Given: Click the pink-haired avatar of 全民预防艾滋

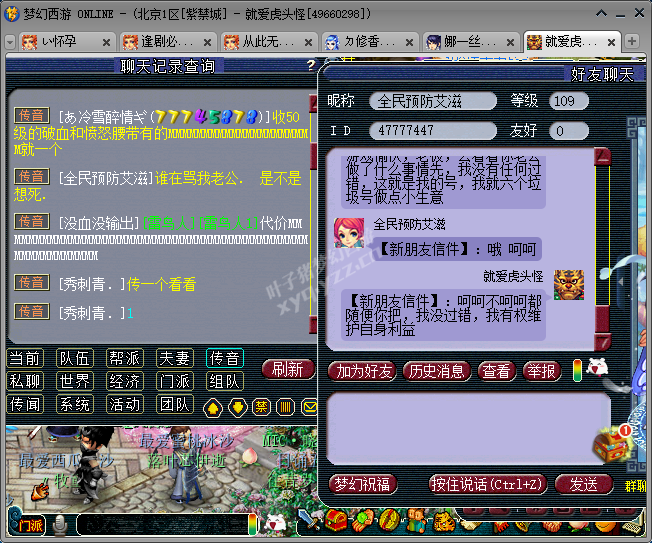Looking at the screenshot, I should pyautogui.click(x=348, y=233).
